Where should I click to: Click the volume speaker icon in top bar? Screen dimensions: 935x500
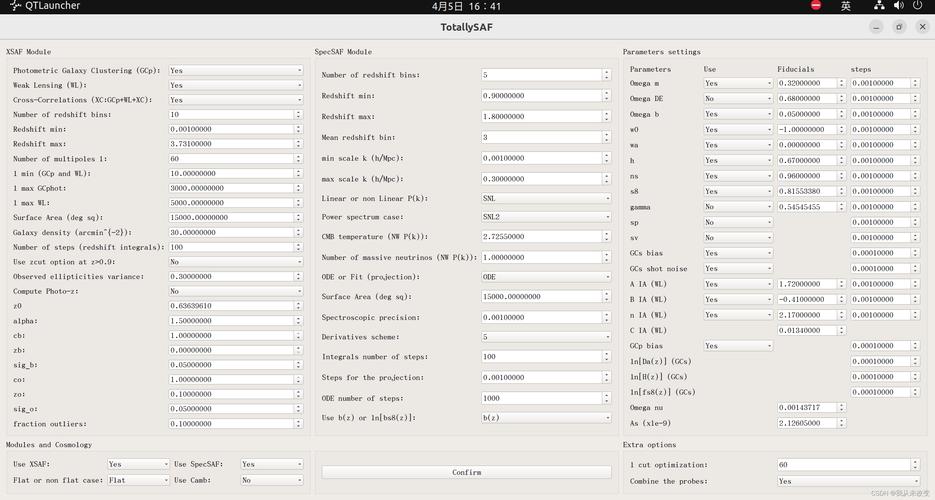point(899,6)
